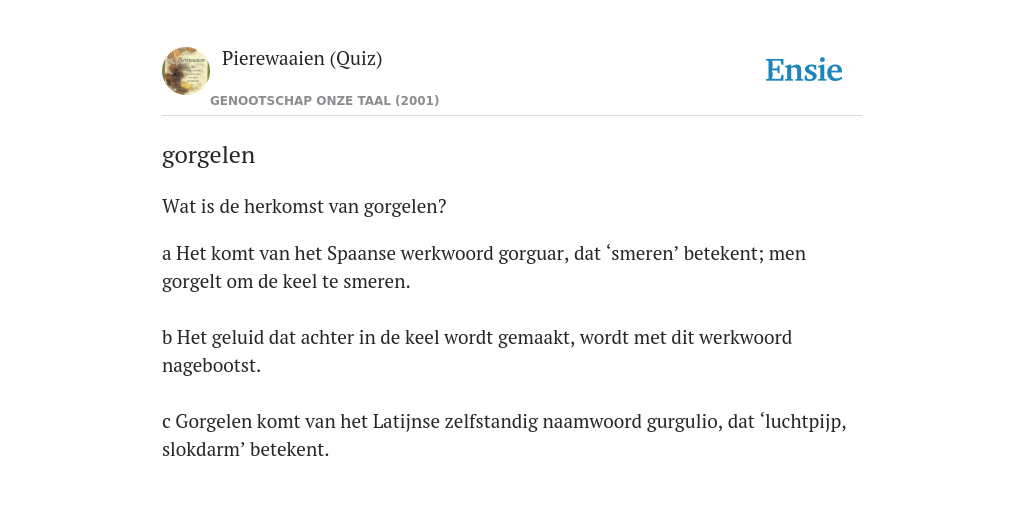
Task: Open the Ensie logo link
Action: pos(804,71)
